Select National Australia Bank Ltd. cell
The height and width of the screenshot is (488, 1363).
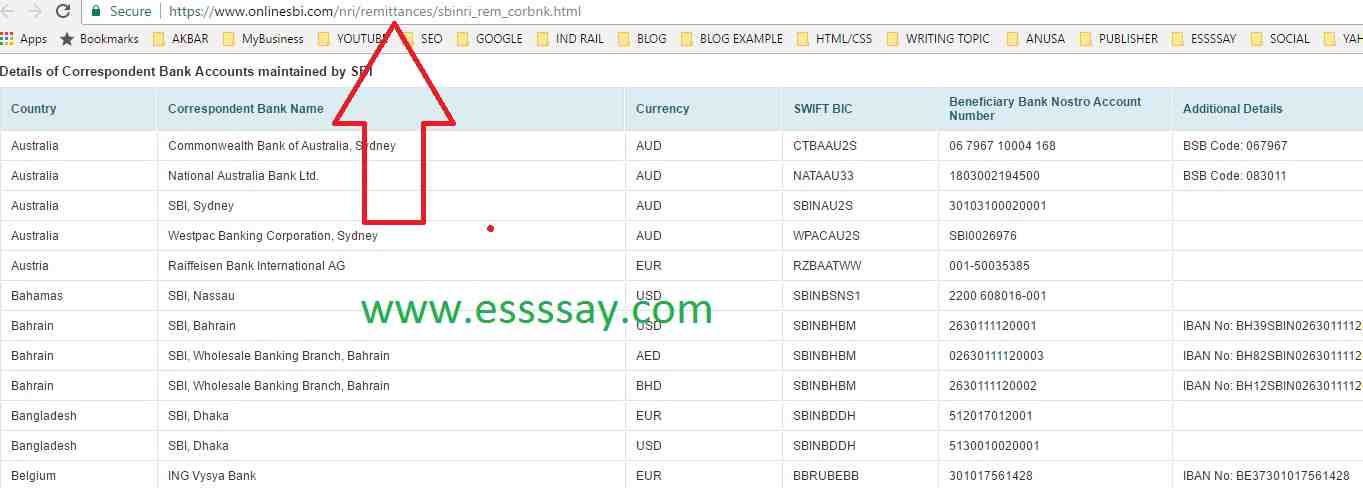[391, 176]
